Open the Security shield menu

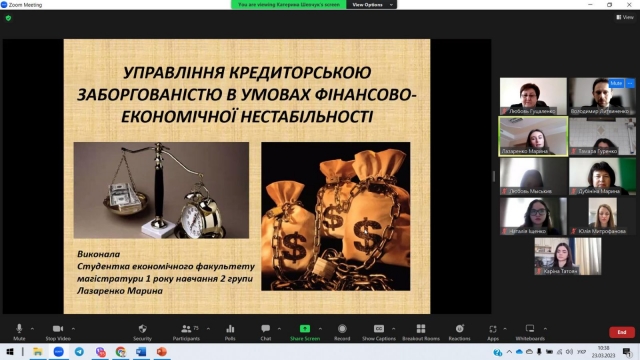[x=142, y=332]
